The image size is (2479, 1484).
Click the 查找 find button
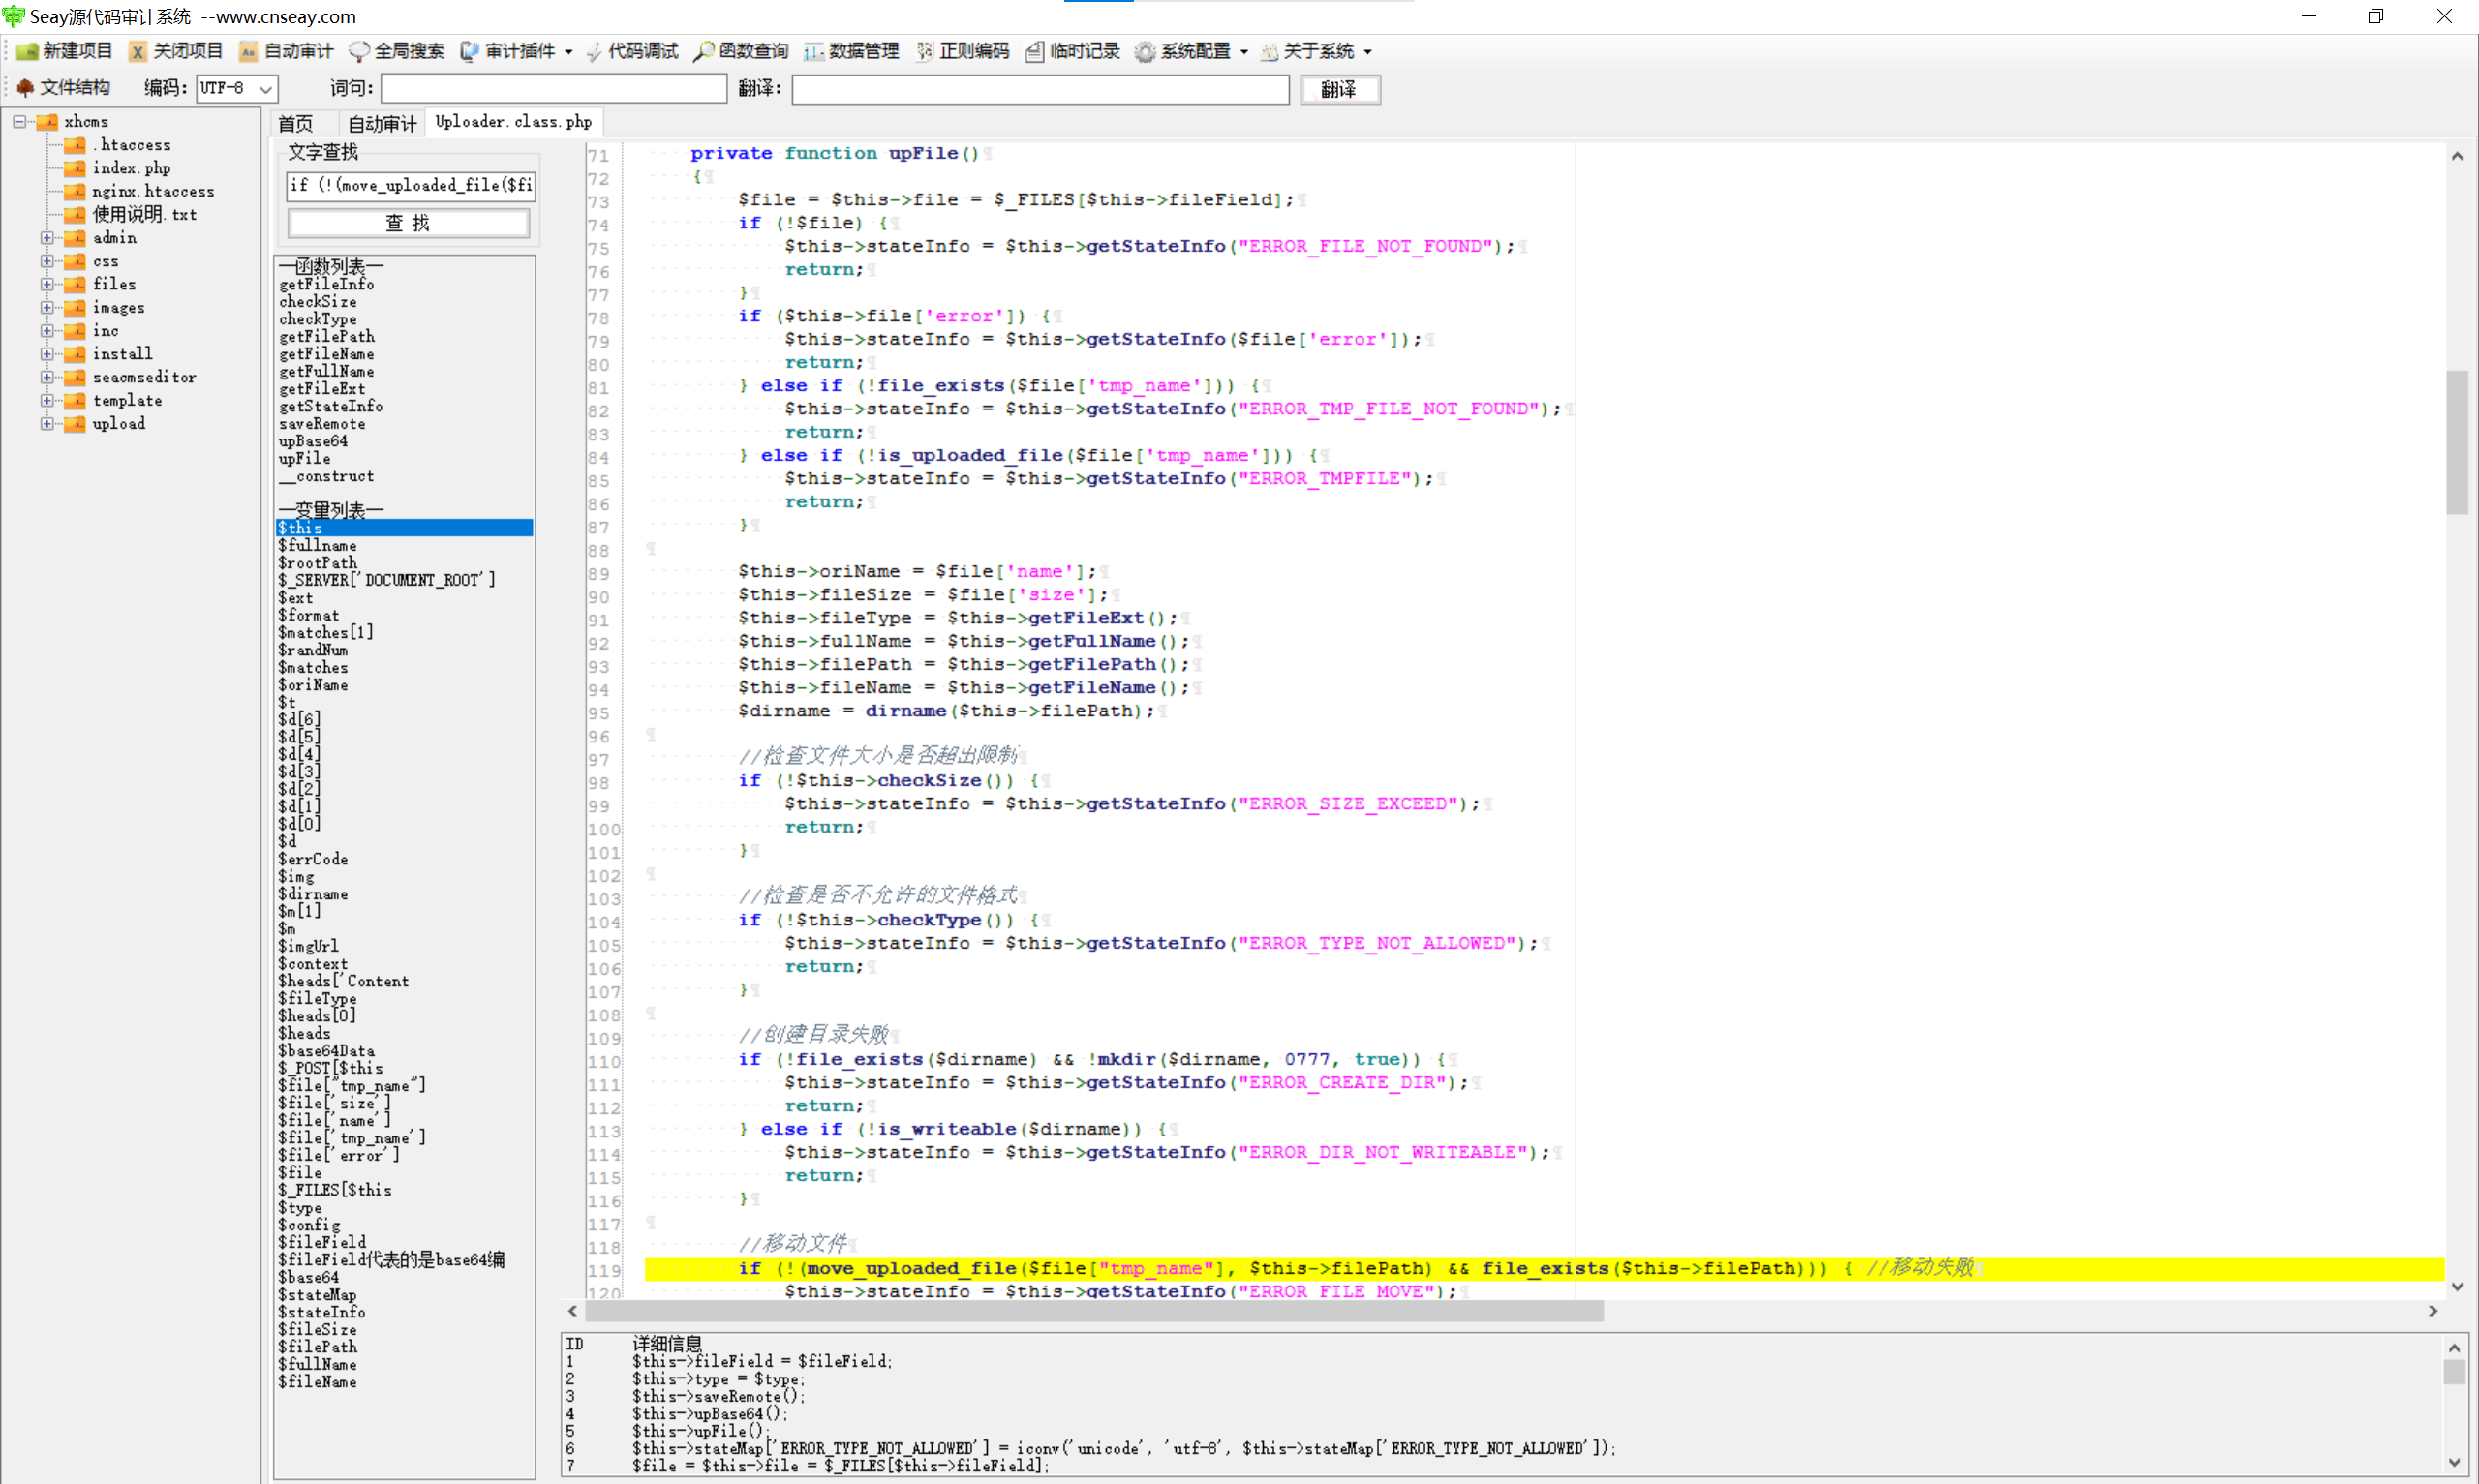point(408,223)
